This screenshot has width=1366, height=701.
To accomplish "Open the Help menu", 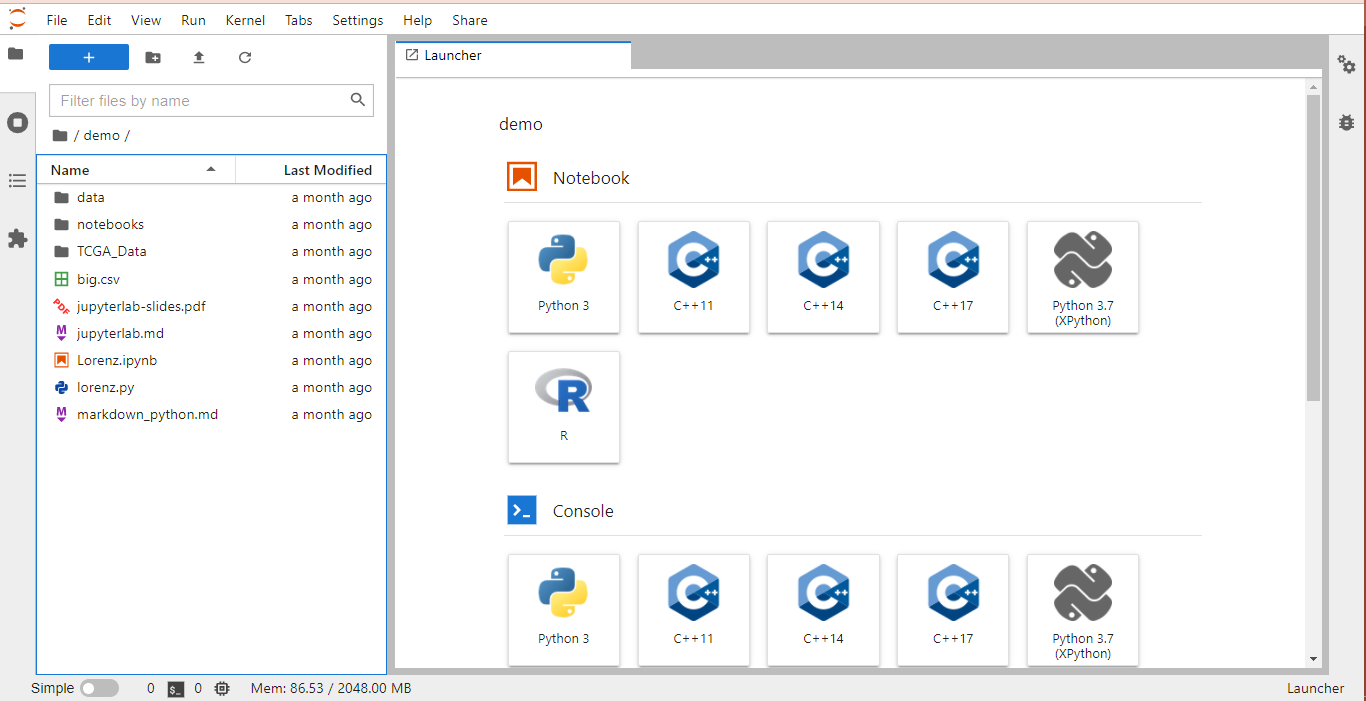I will (x=418, y=20).
